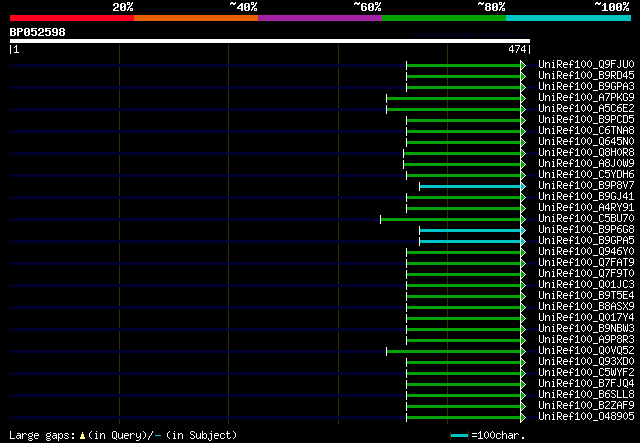Select the UniRef100_B9RD45 hit label
The image size is (640, 443).
tap(586, 76)
